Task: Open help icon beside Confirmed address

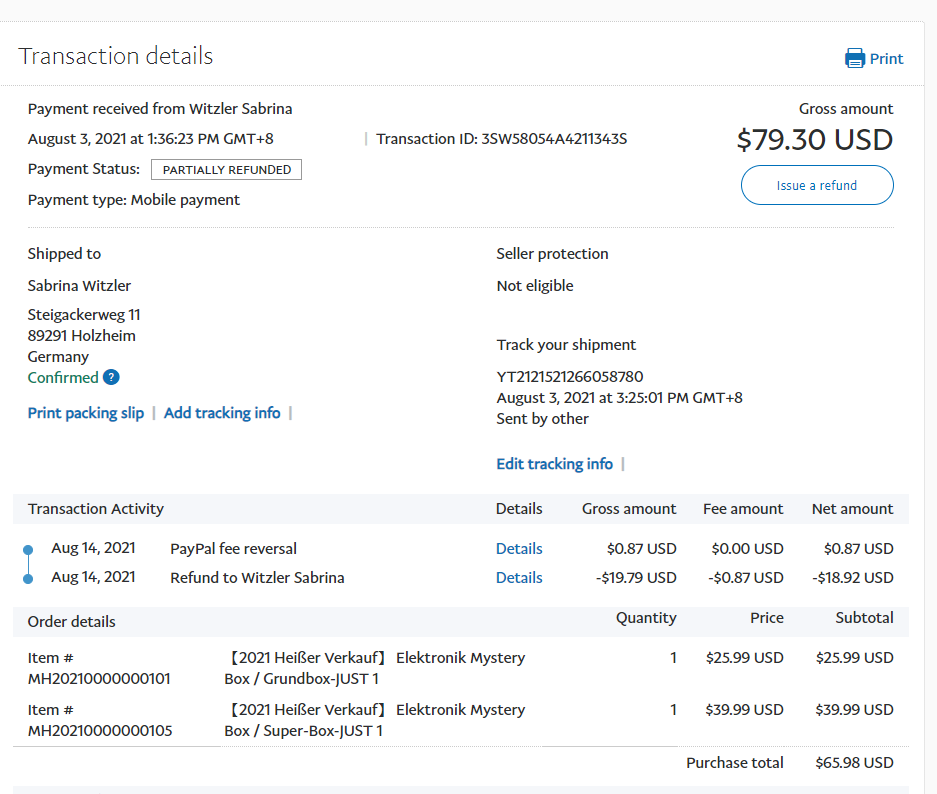Action: pyautogui.click(x=111, y=377)
